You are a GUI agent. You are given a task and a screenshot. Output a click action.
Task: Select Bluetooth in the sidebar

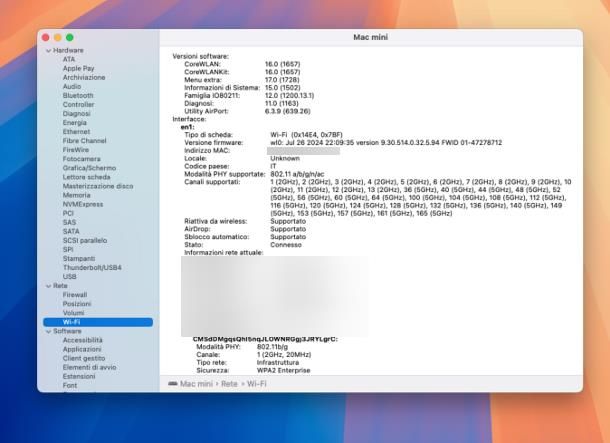78,95
